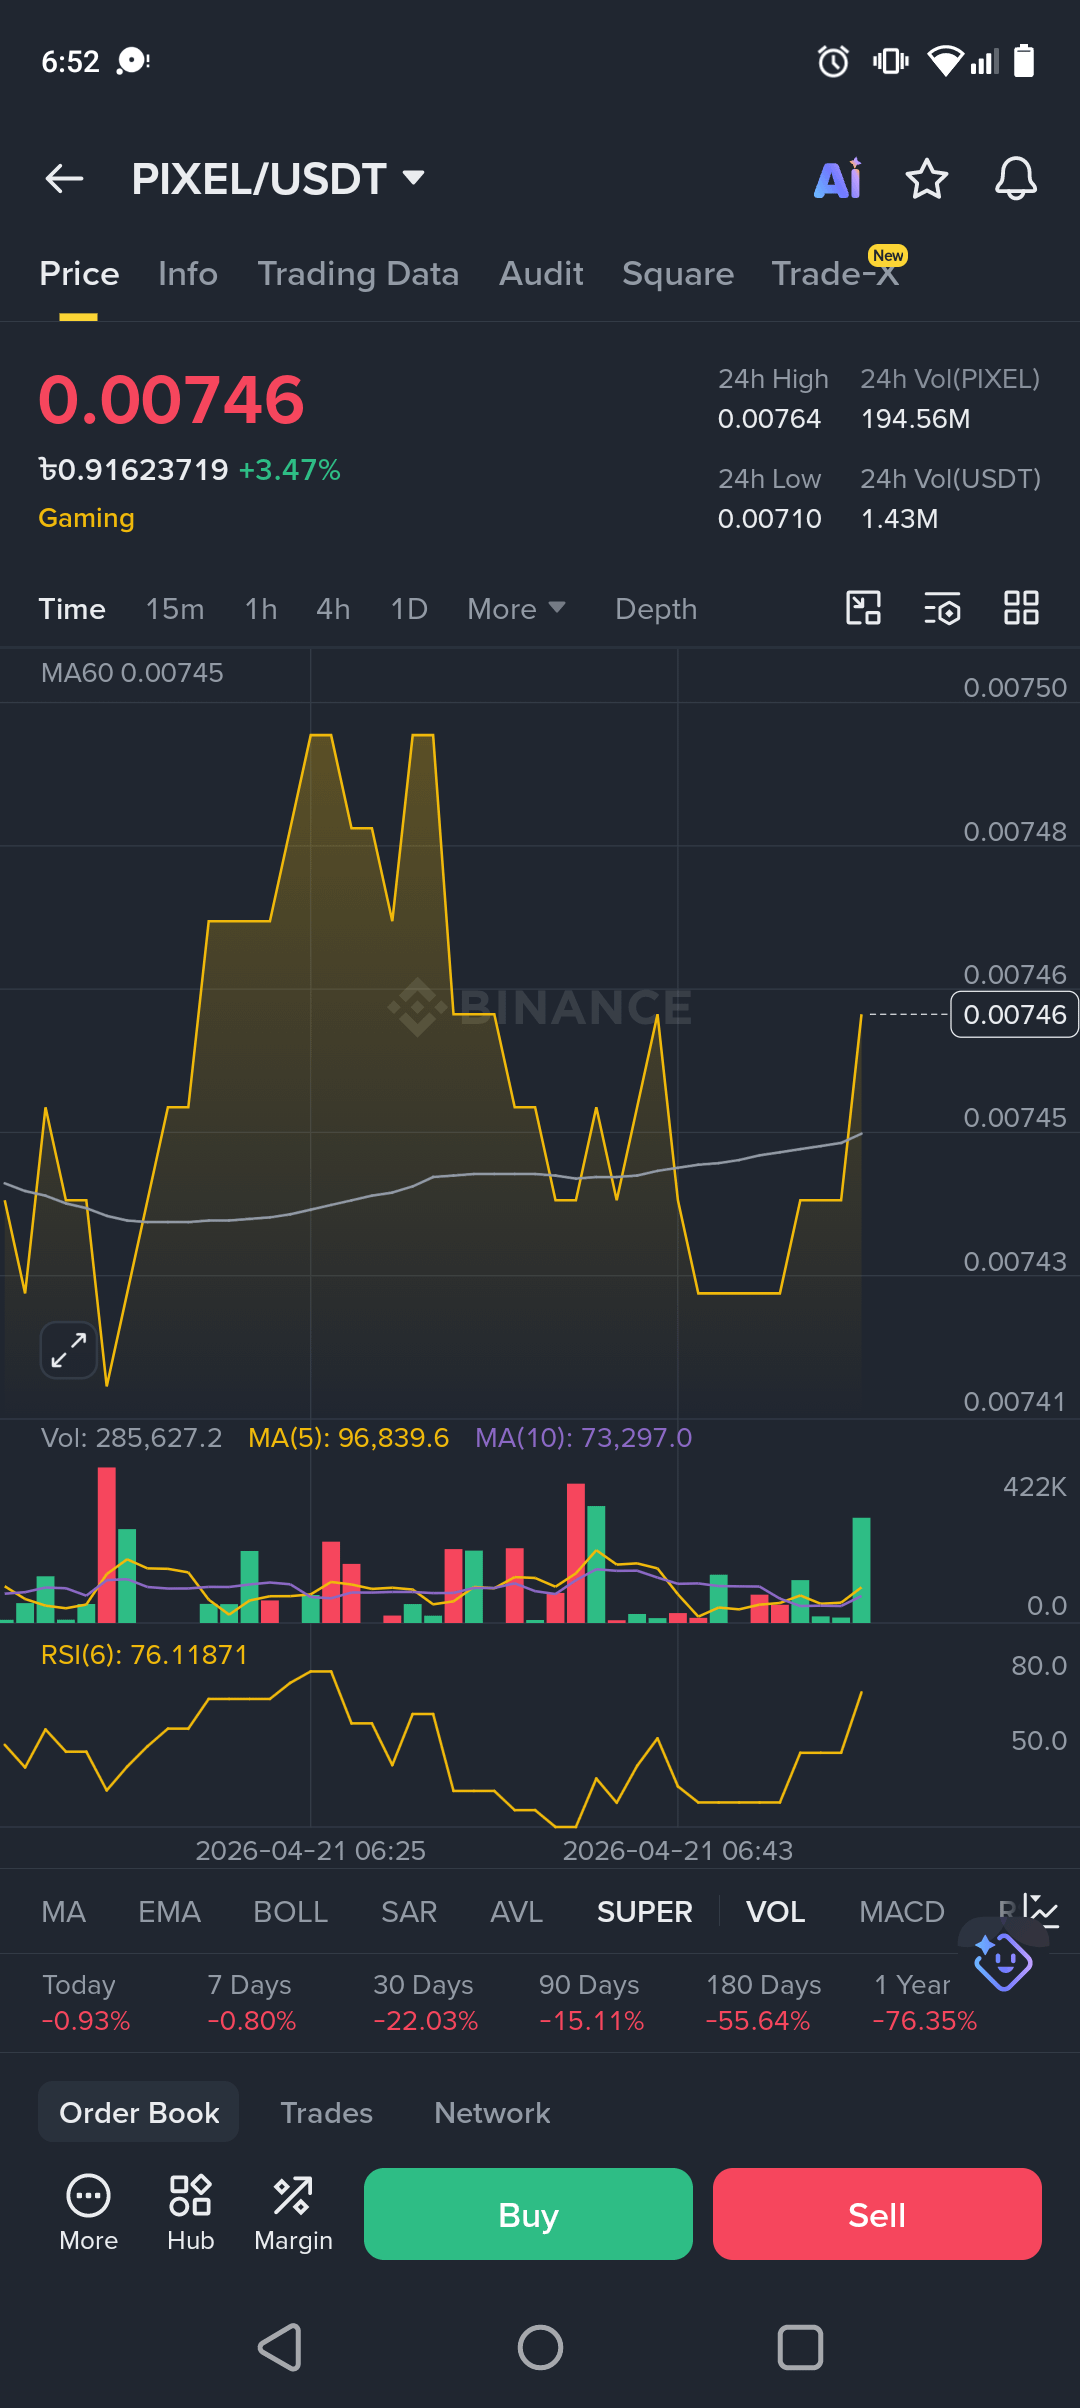Open price alert bell icon

pyautogui.click(x=1015, y=179)
